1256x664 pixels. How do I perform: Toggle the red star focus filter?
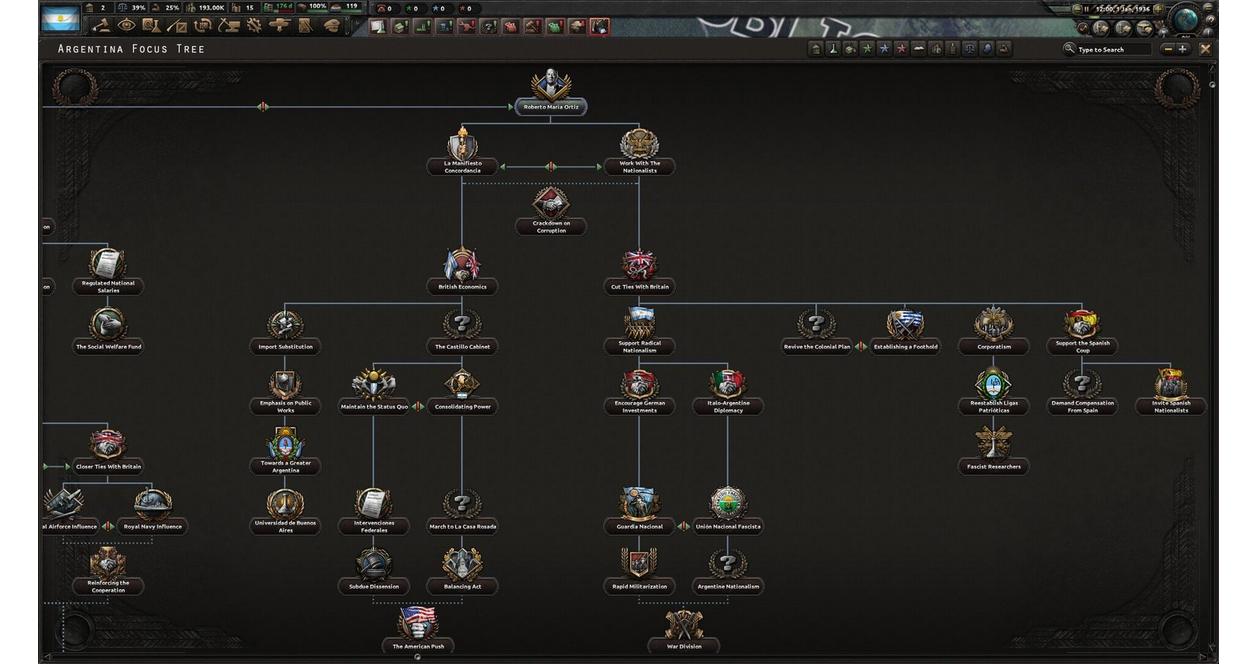pos(901,49)
